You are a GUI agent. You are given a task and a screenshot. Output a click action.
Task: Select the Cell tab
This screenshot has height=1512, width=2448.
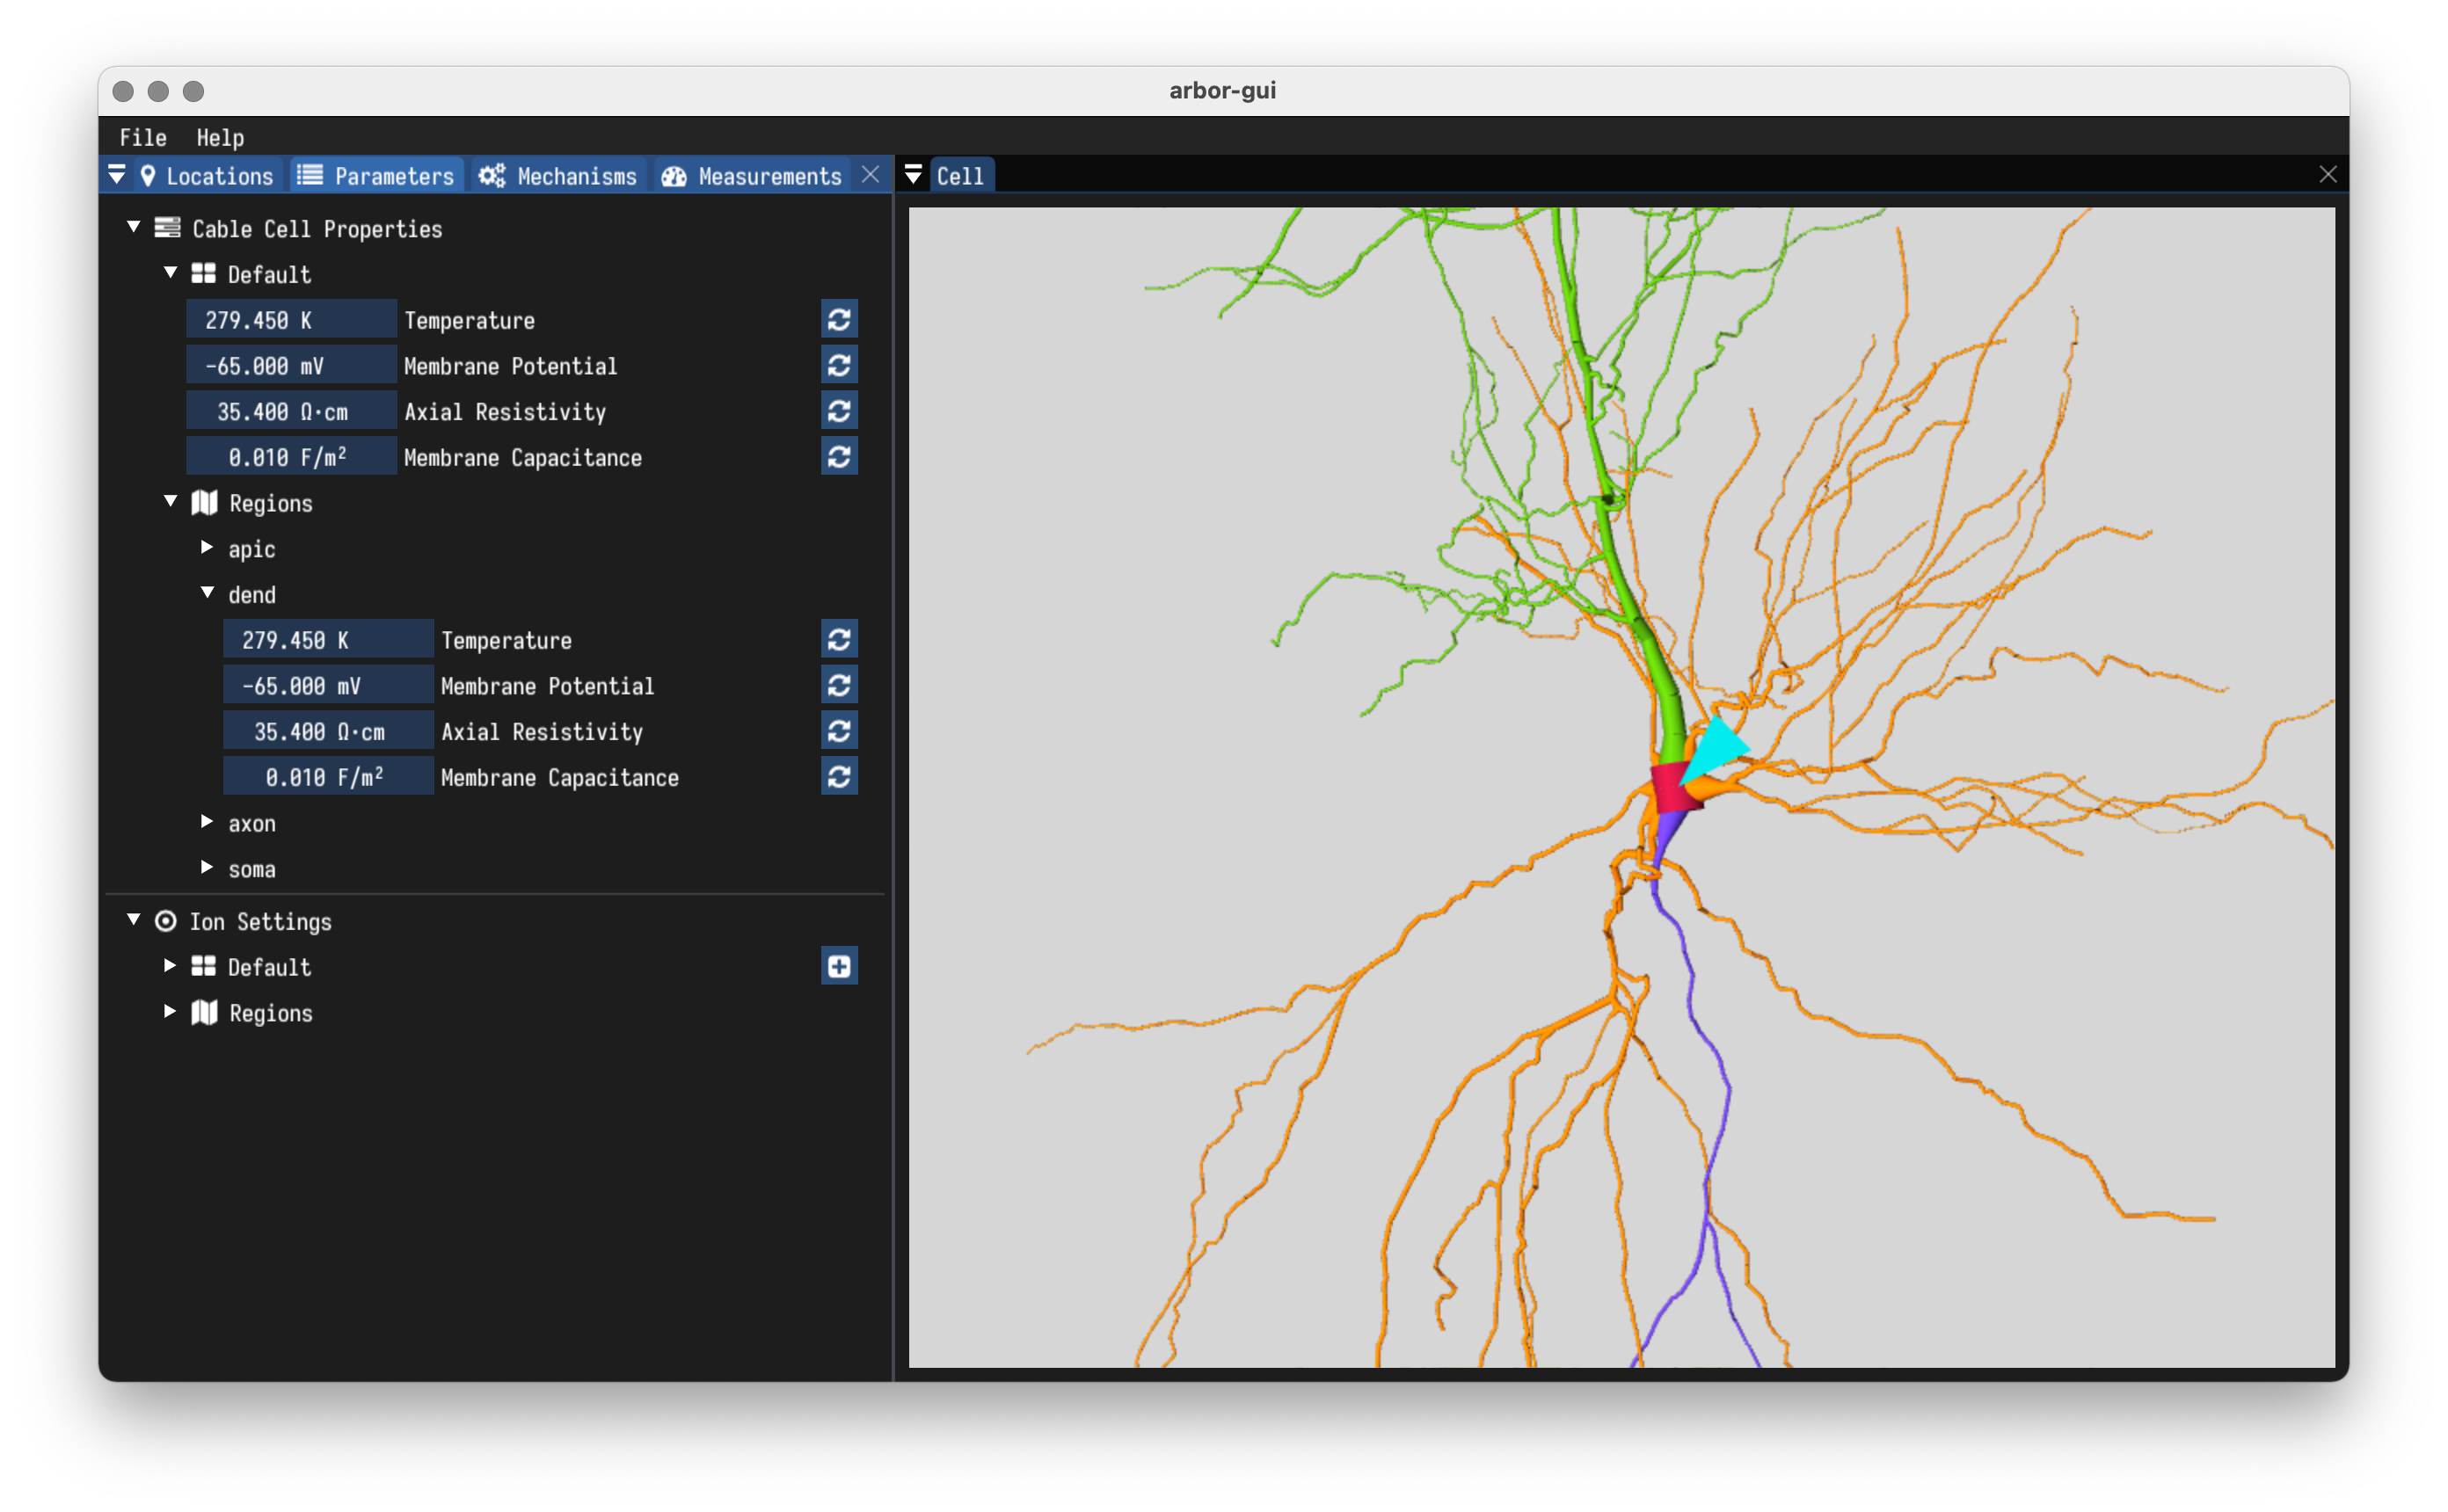(x=960, y=175)
